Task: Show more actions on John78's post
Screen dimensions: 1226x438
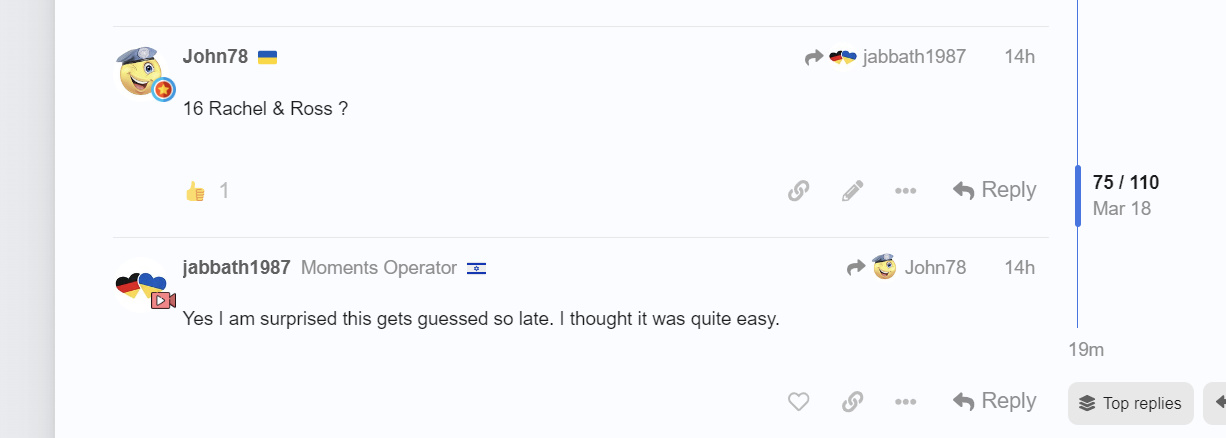Action: pos(906,191)
